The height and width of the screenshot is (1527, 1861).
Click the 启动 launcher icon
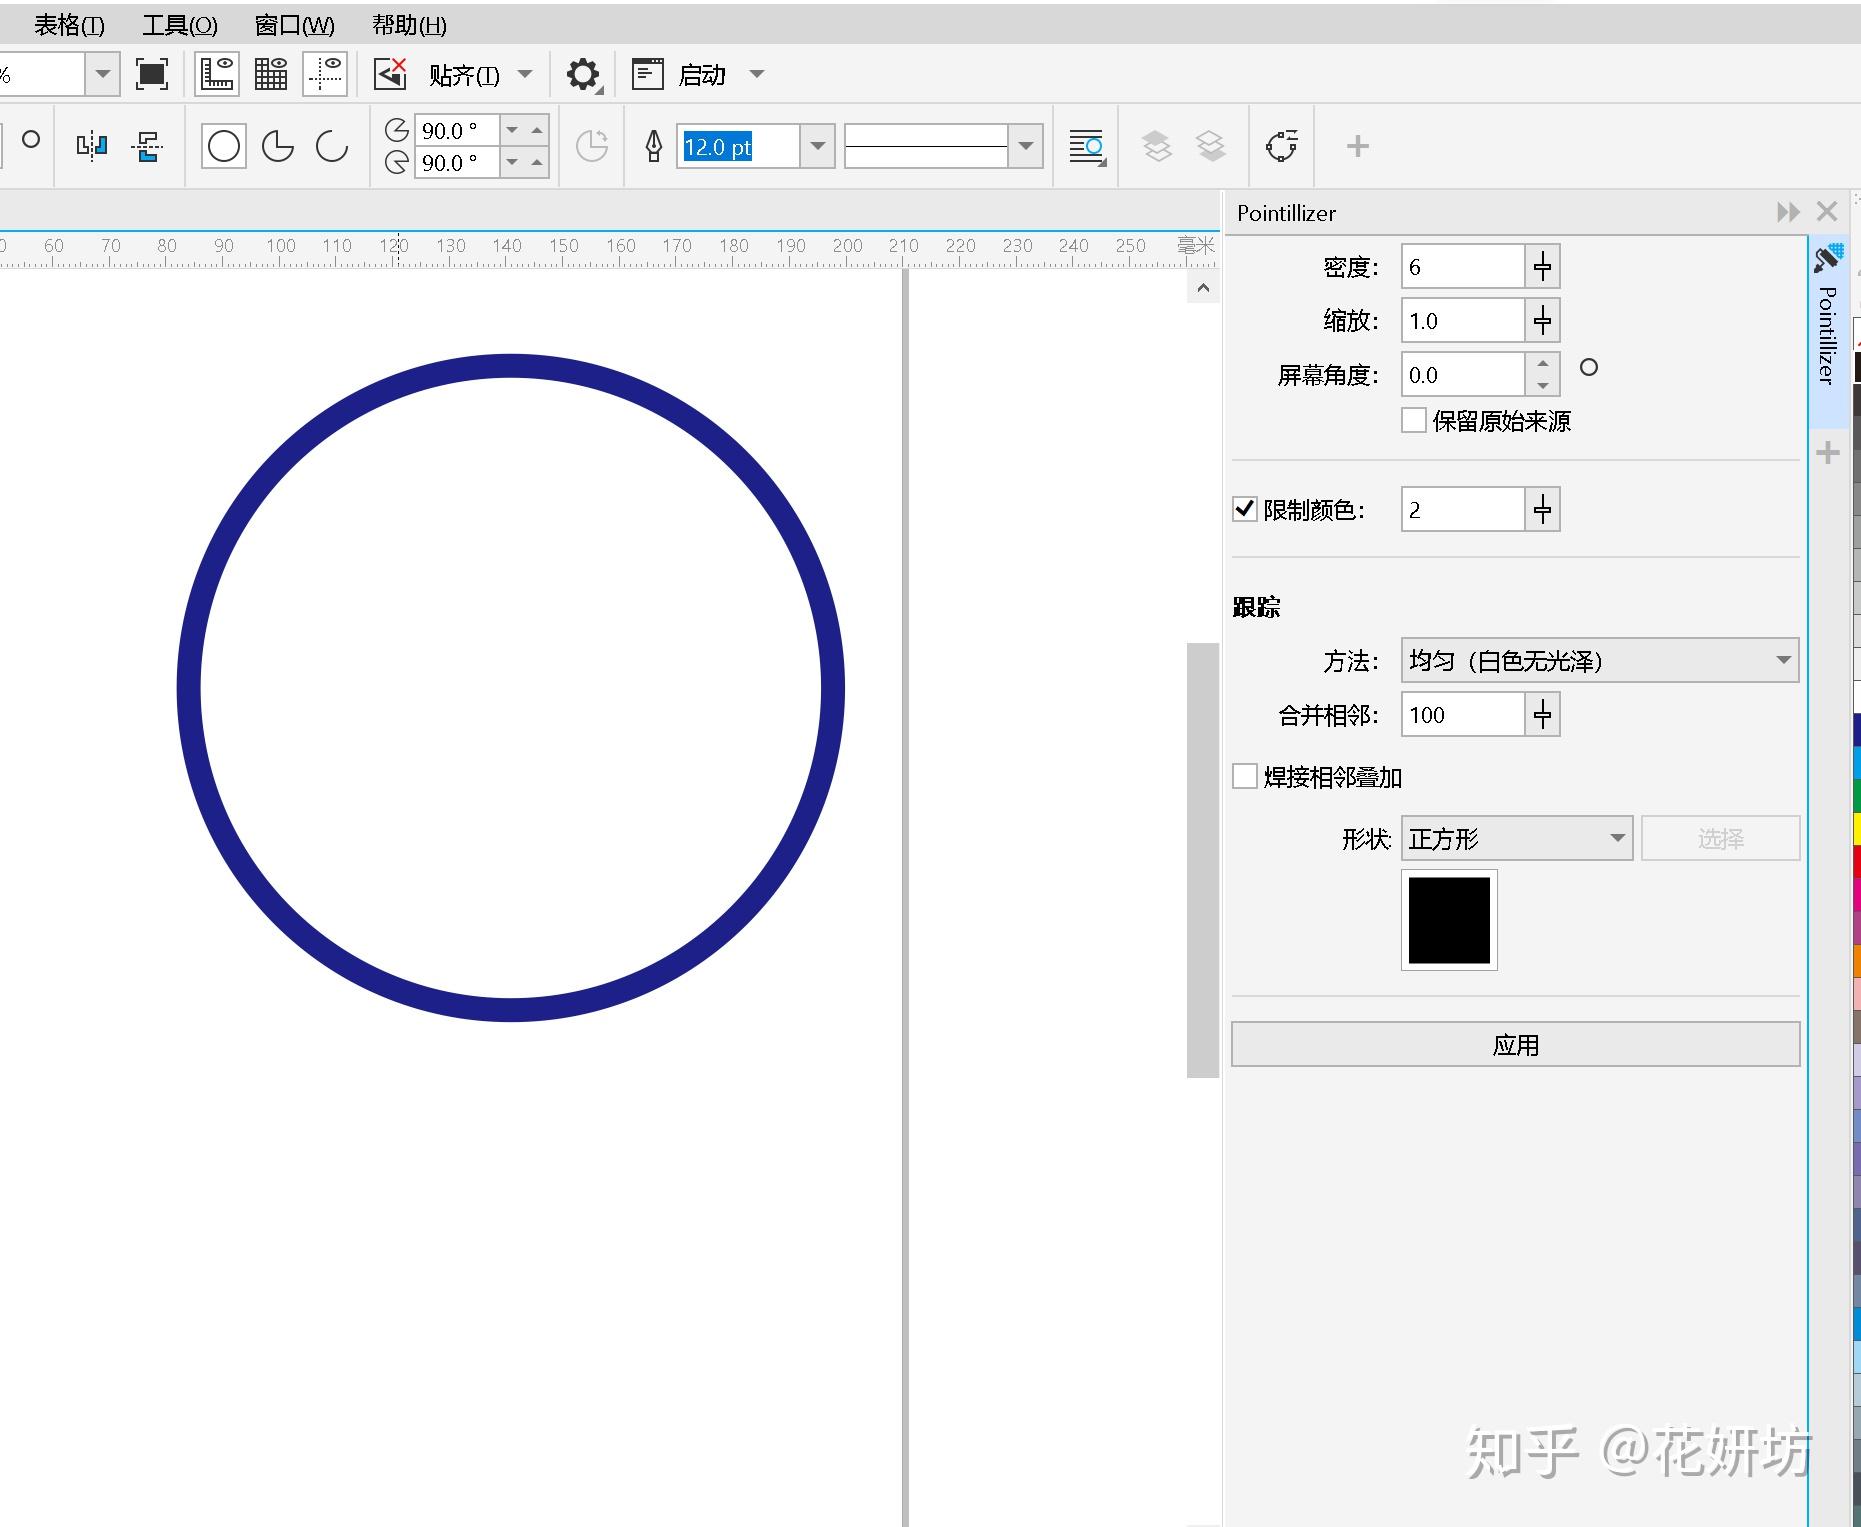pyautogui.click(x=648, y=74)
